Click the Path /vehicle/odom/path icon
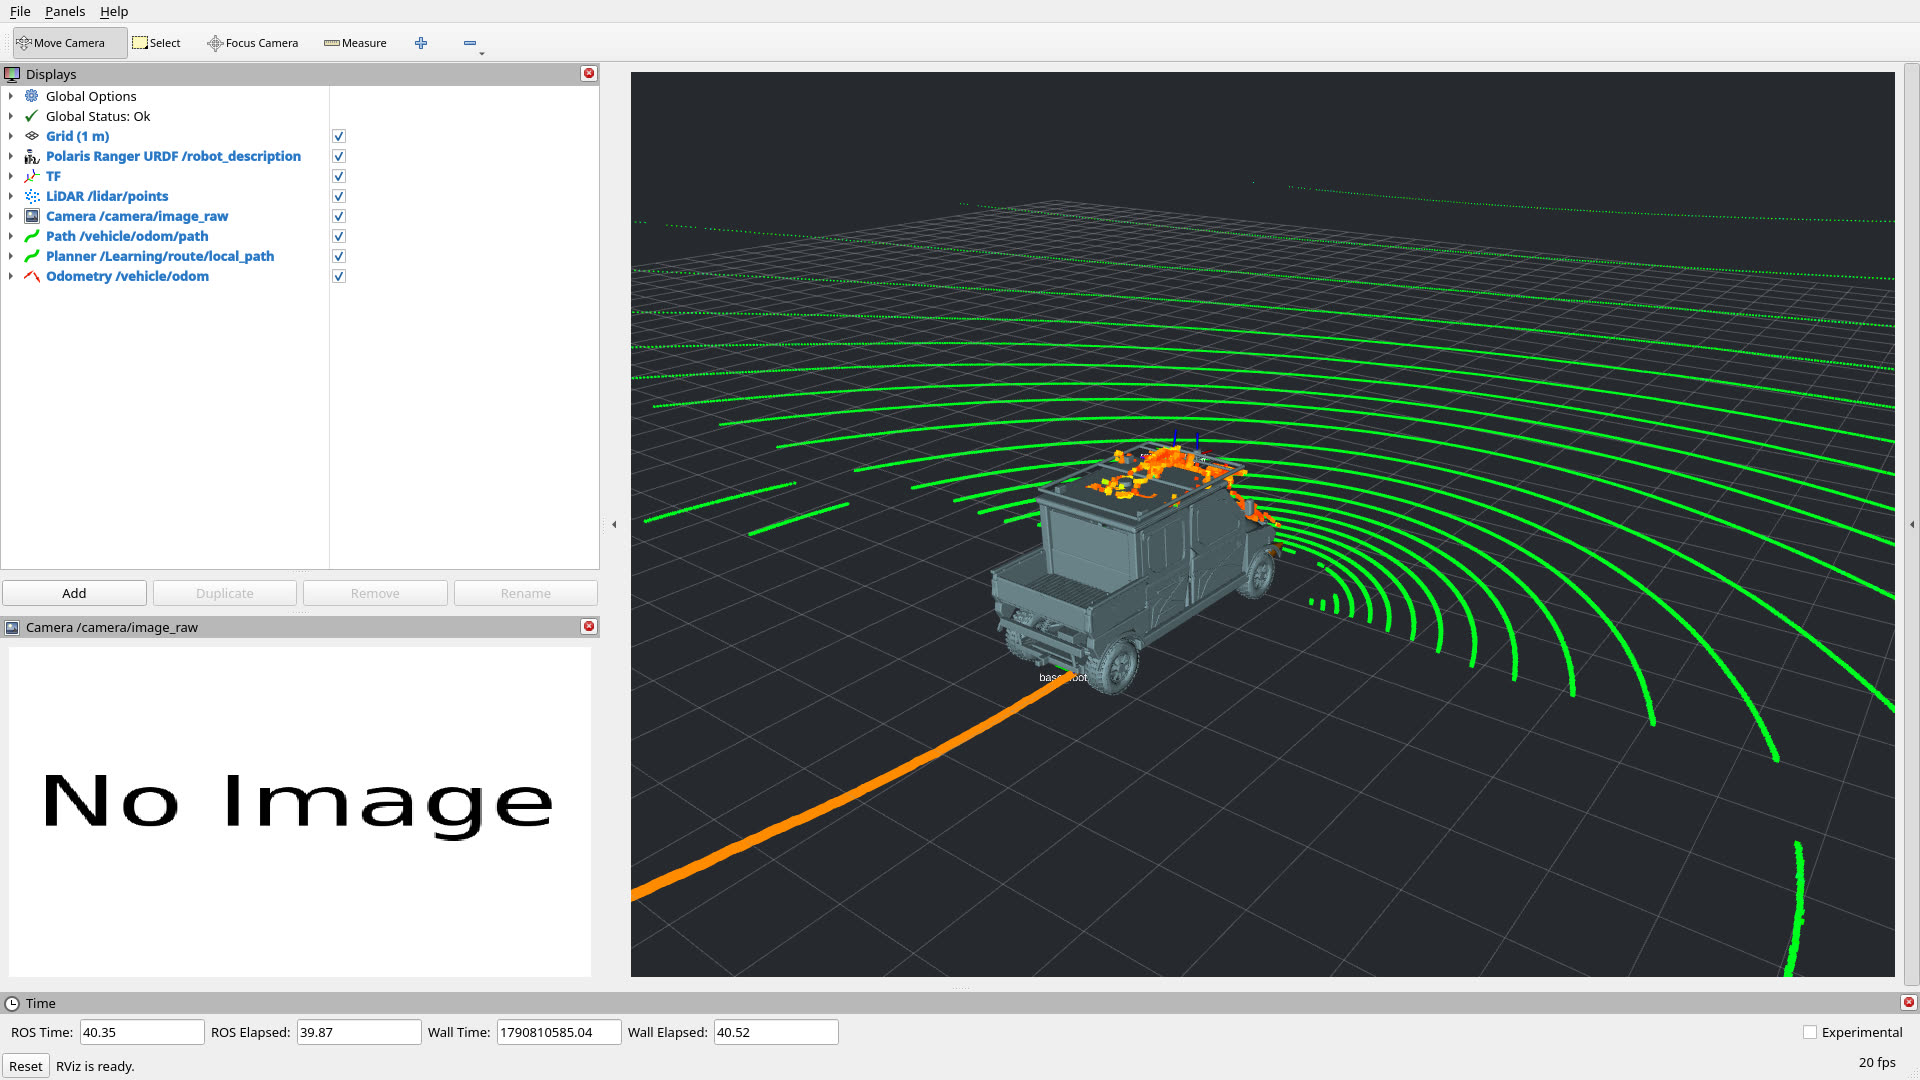The width and height of the screenshot is (1920, 1080). (x=32, y=236)
